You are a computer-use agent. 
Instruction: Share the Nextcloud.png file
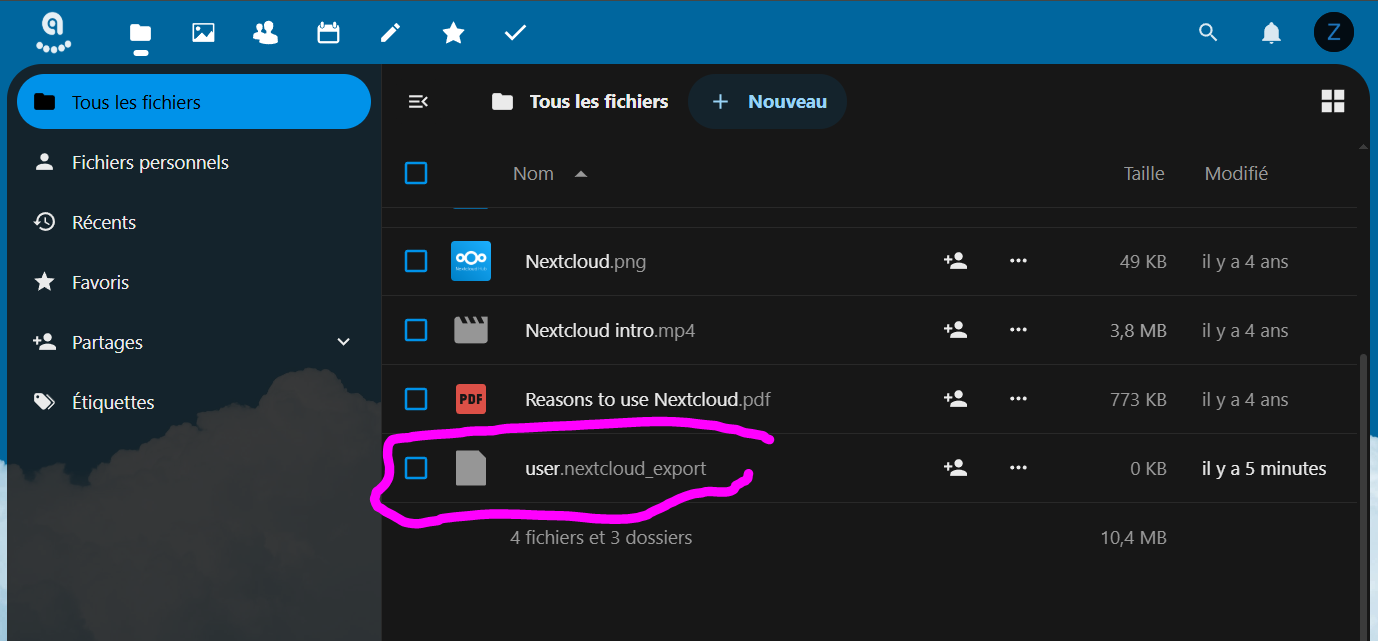(955, 261)
